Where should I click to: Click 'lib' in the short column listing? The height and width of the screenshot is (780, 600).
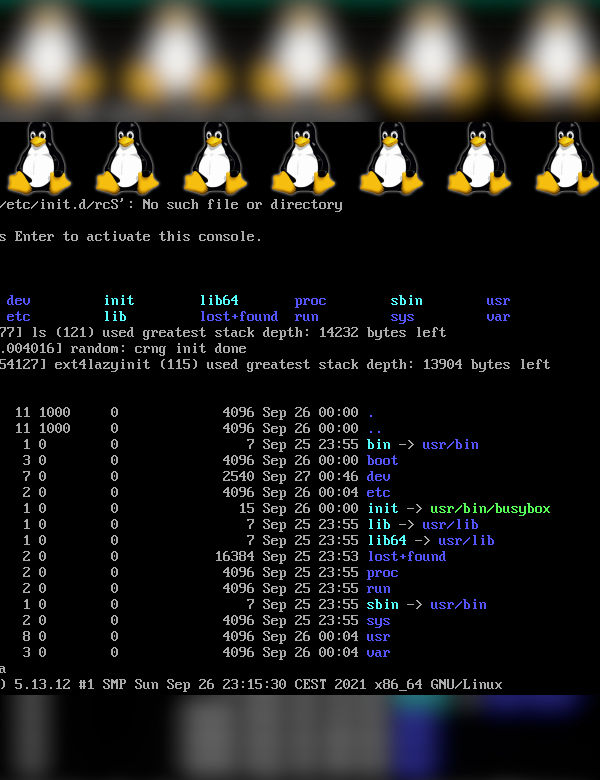coord(115,316)
